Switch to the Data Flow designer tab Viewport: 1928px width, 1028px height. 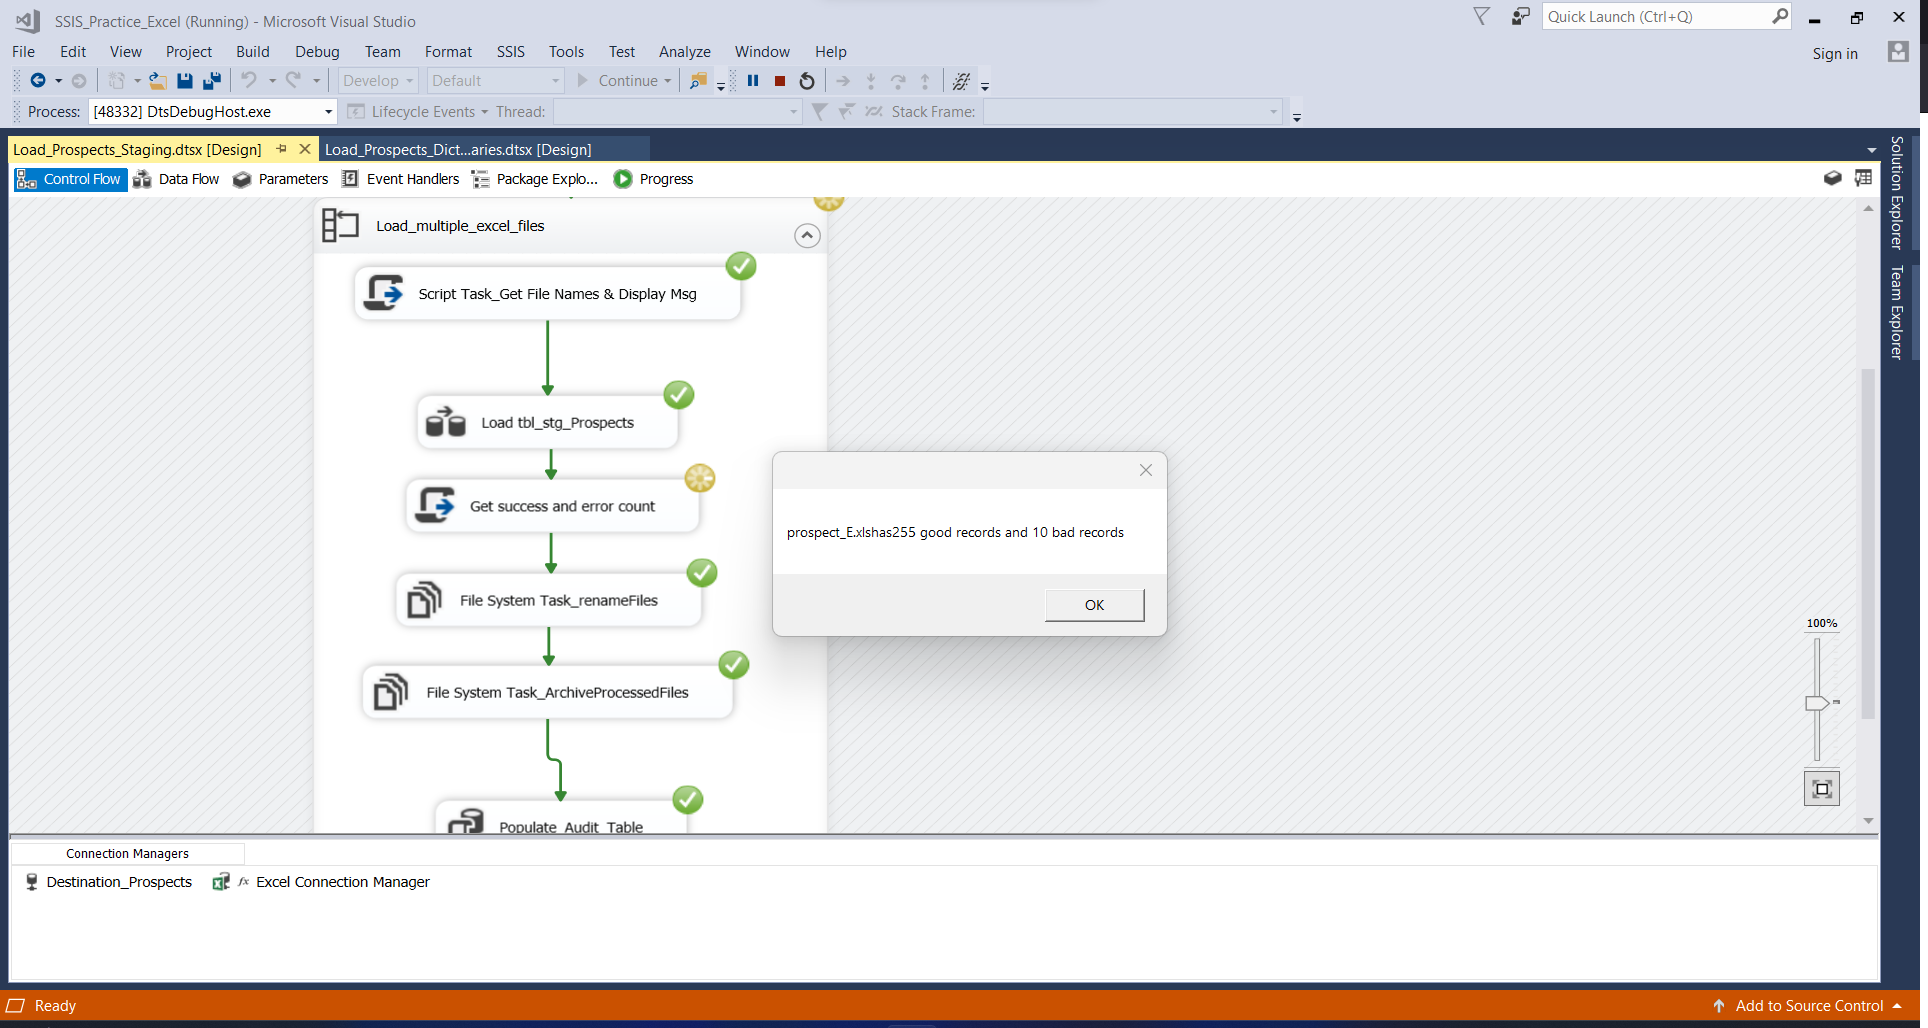176,179
